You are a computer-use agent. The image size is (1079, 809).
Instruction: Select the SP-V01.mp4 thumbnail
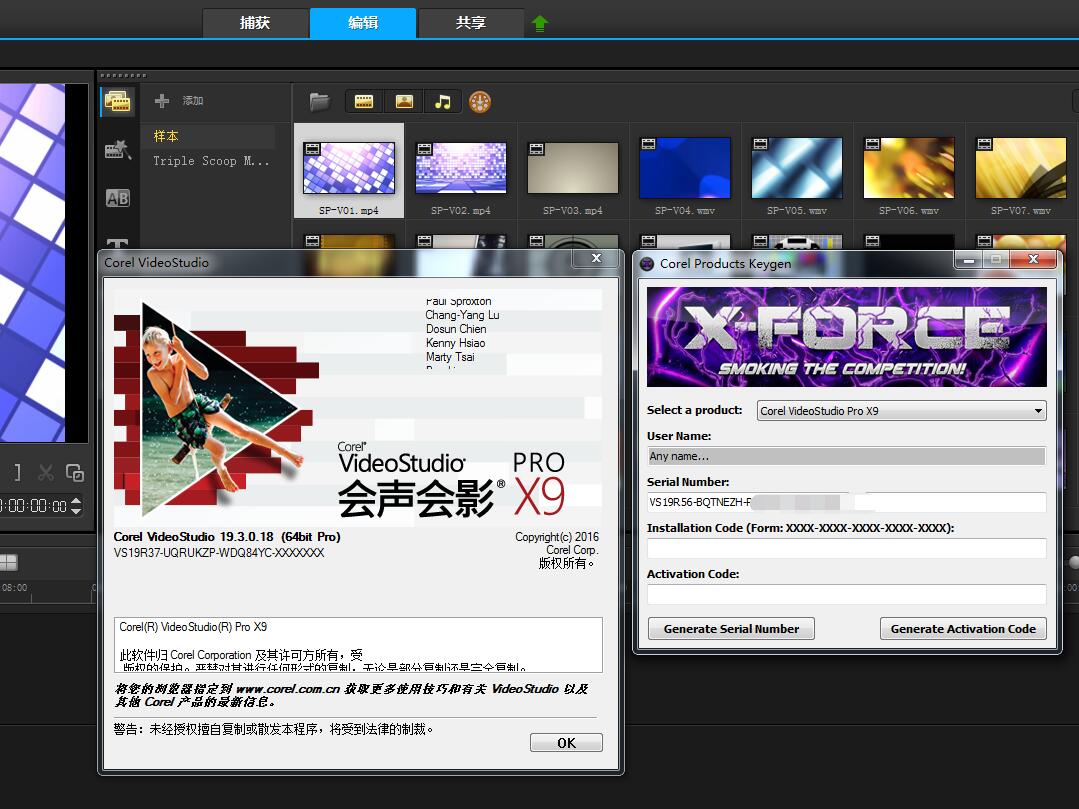click(349, 170)
